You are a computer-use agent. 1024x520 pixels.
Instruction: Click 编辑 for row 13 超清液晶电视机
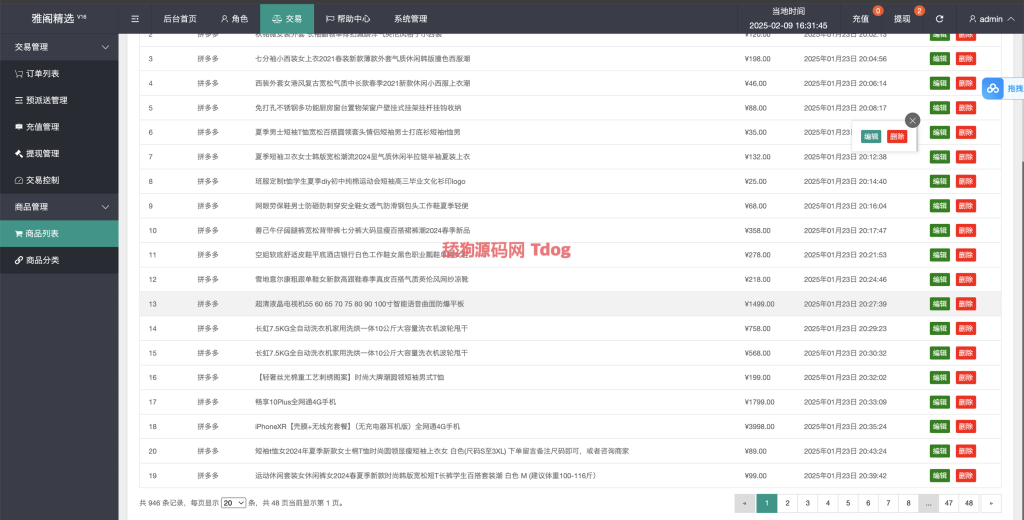point(940,303)
